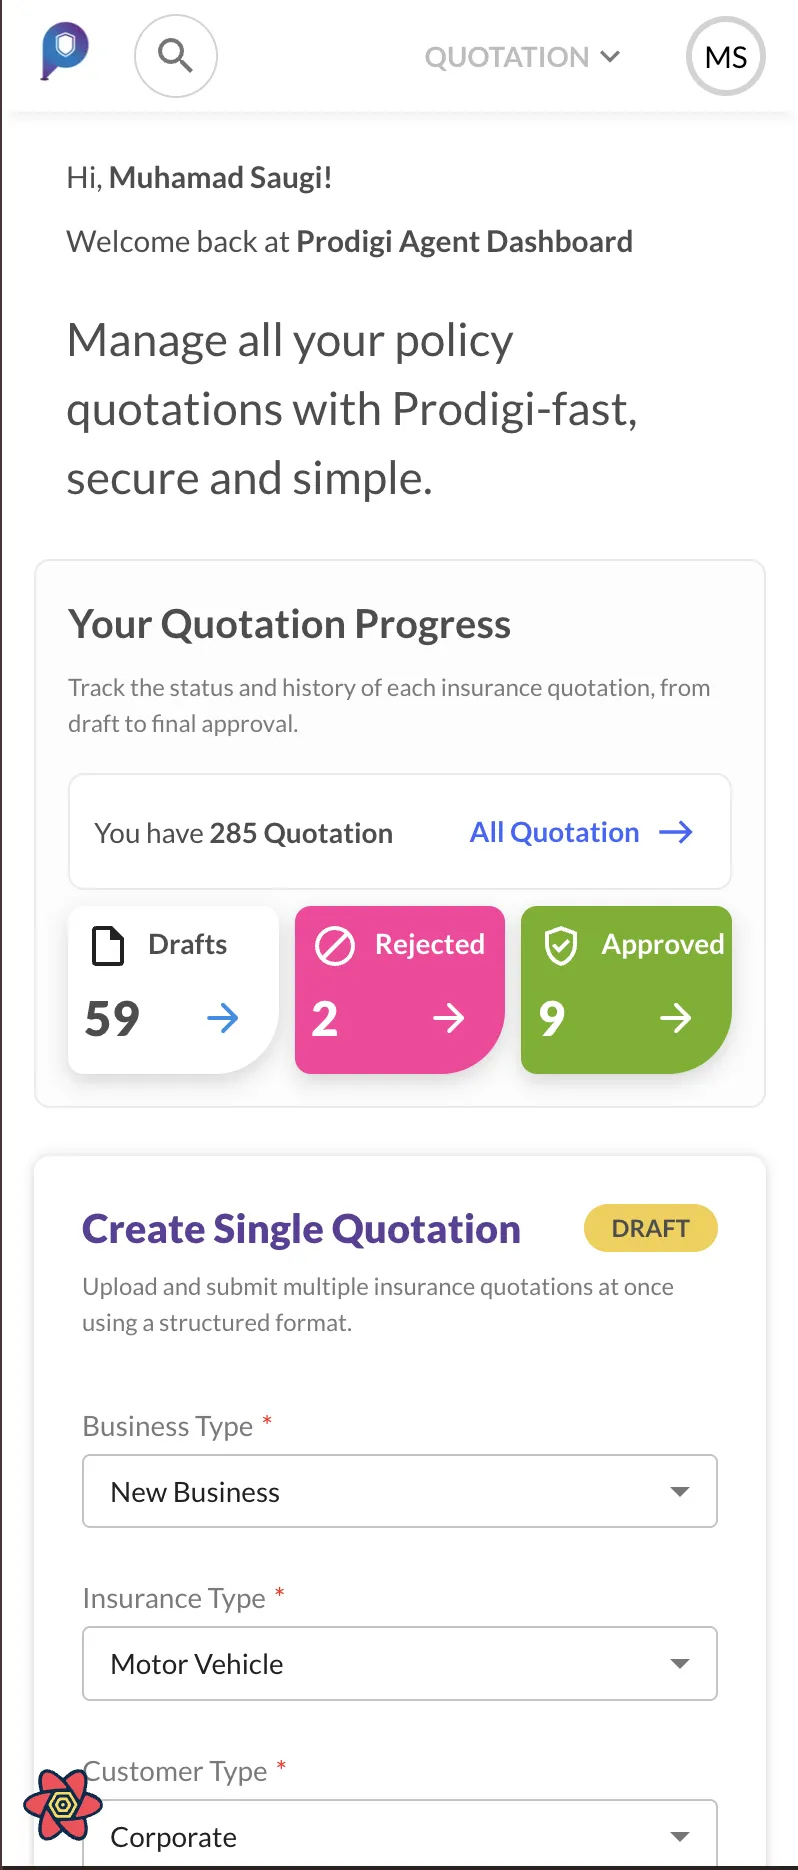Open the pink Rejected quotations card
The image size is (798, 1870).
tap(400, 990)
